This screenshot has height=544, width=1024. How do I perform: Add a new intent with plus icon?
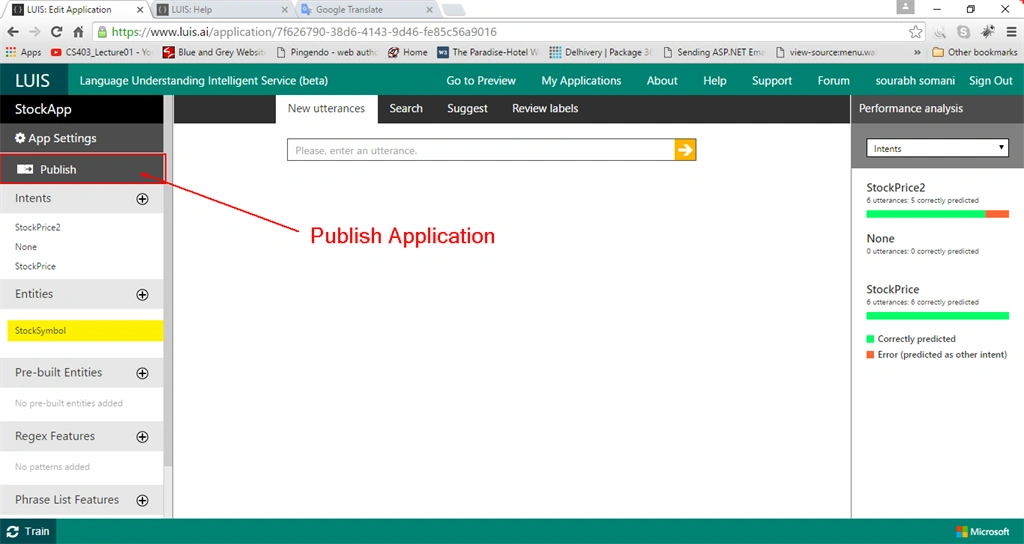[x=142, y=199]
